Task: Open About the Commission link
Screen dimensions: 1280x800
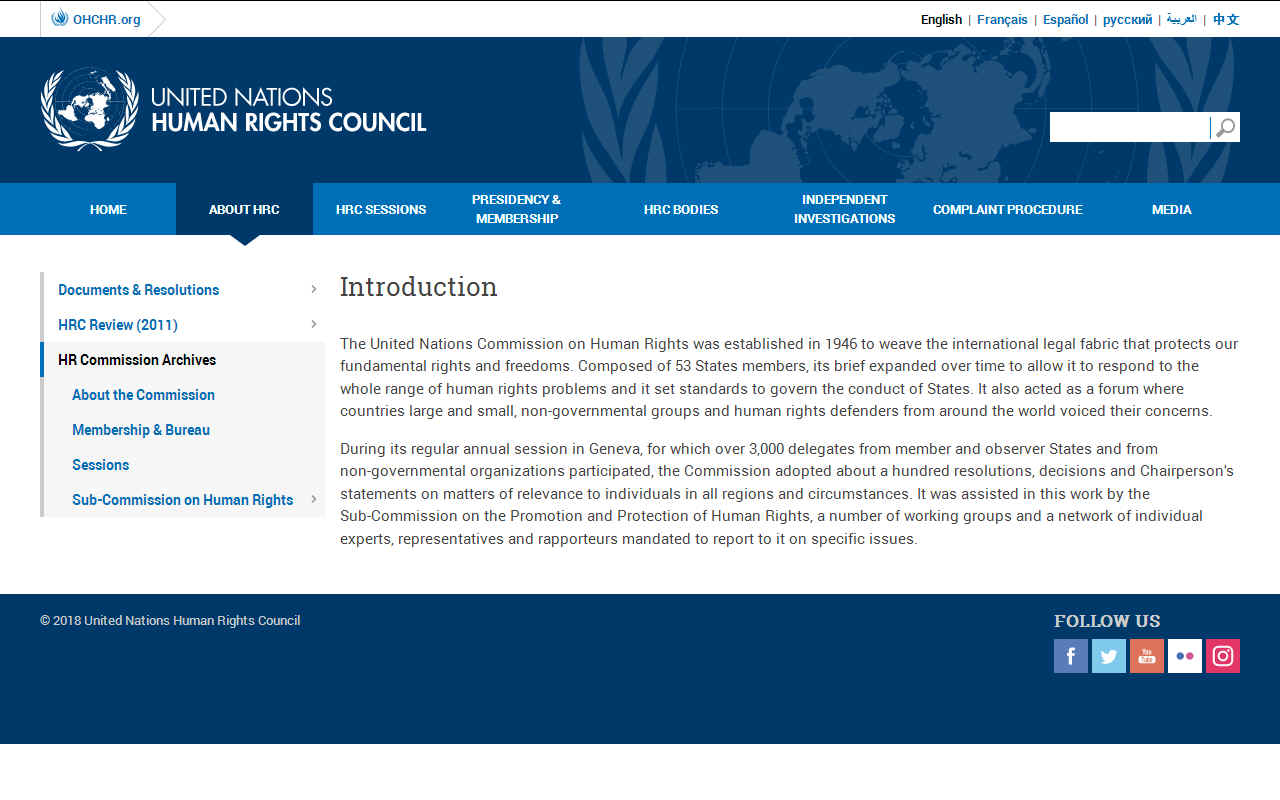Action: point(143,394)
